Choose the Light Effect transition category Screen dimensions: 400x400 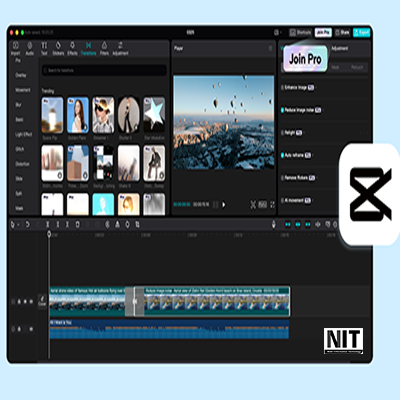click(x=23, y=134)
